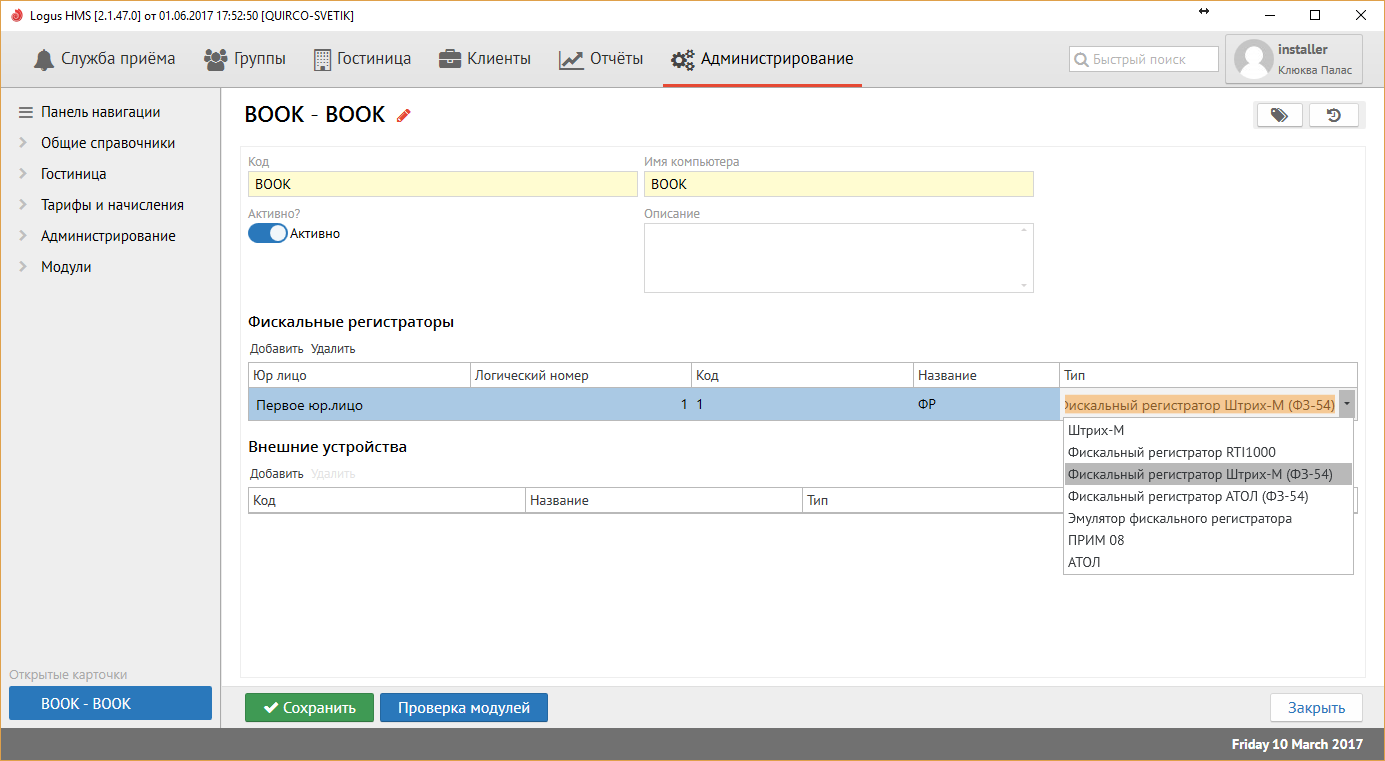Viewport: 1385px width, 761px height.
Task: Switch to the Клиенты tab
Action: 485,59
